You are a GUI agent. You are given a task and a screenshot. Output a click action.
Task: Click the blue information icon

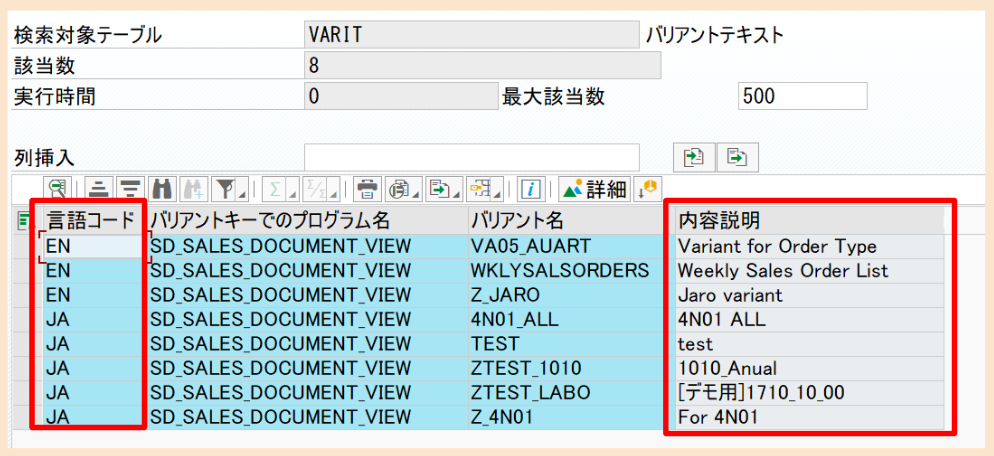[x=531, y=188]
